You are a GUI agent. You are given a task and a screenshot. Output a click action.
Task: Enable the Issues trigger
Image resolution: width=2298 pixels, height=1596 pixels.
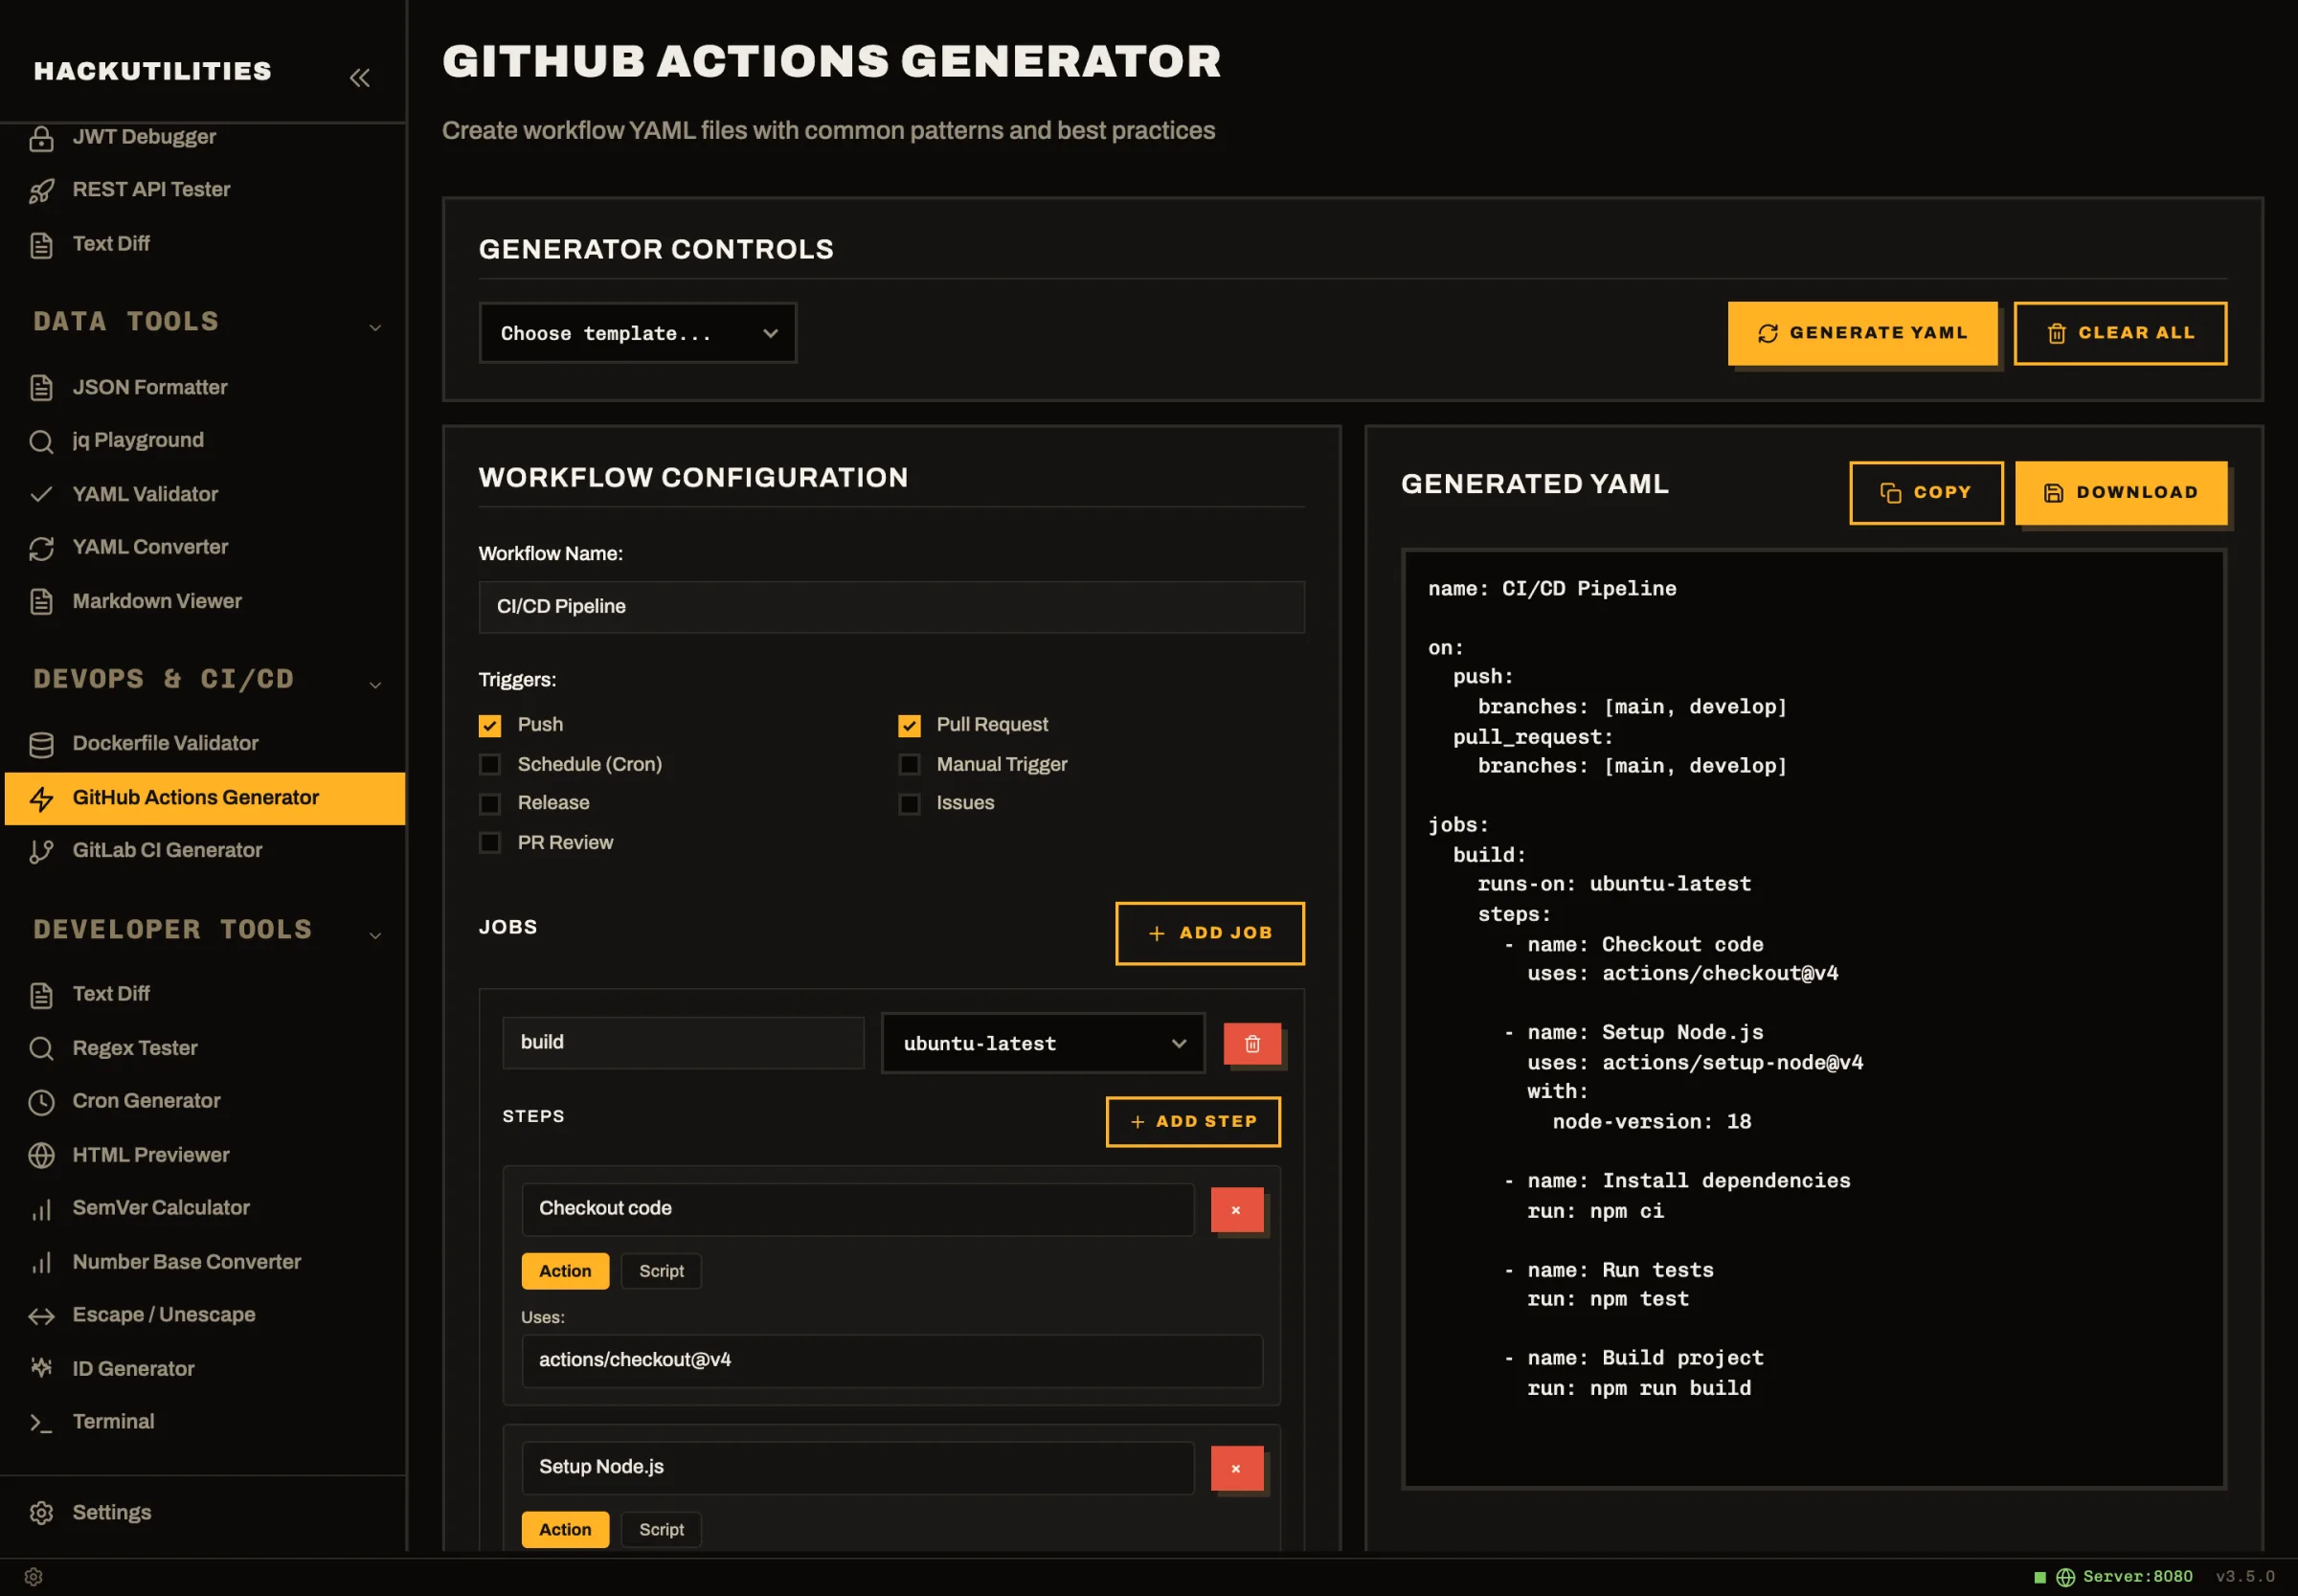(x=909, y=803)
